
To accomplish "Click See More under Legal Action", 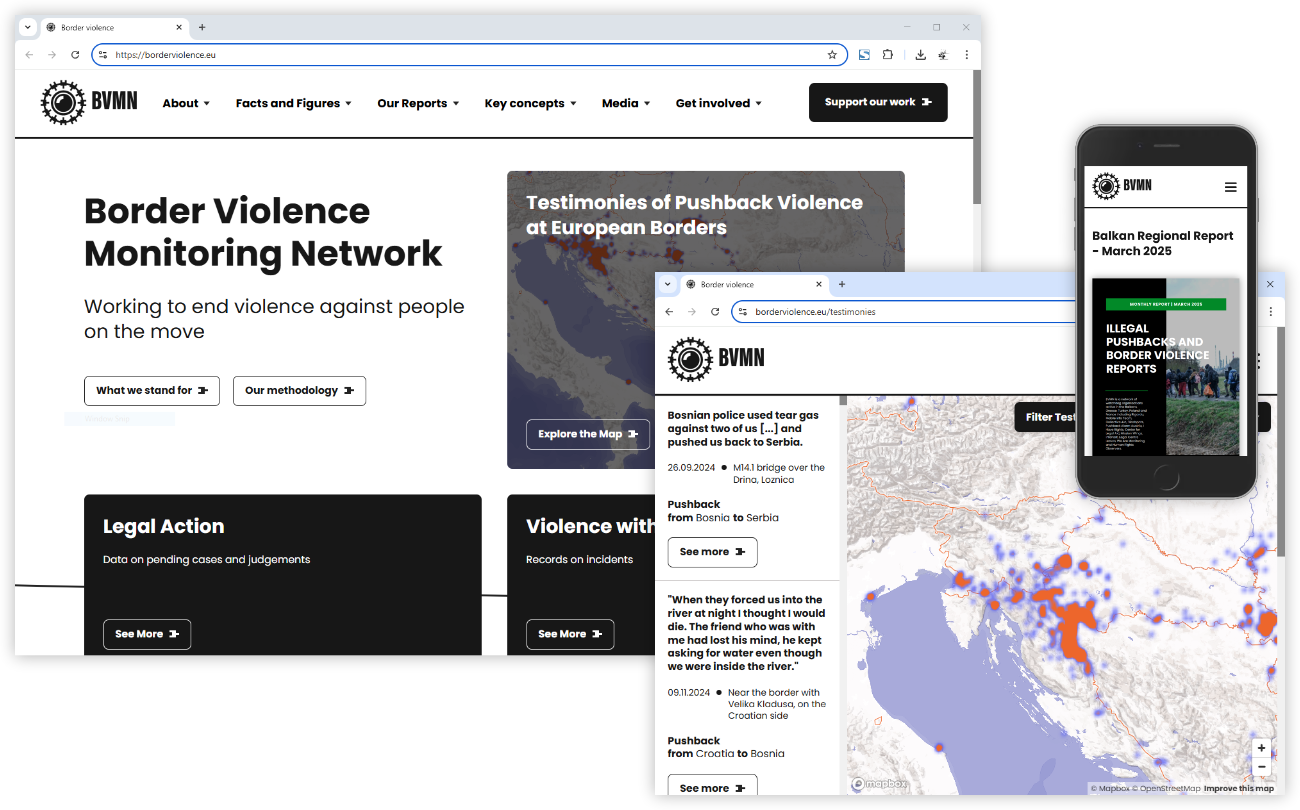I will click(147, 634).
